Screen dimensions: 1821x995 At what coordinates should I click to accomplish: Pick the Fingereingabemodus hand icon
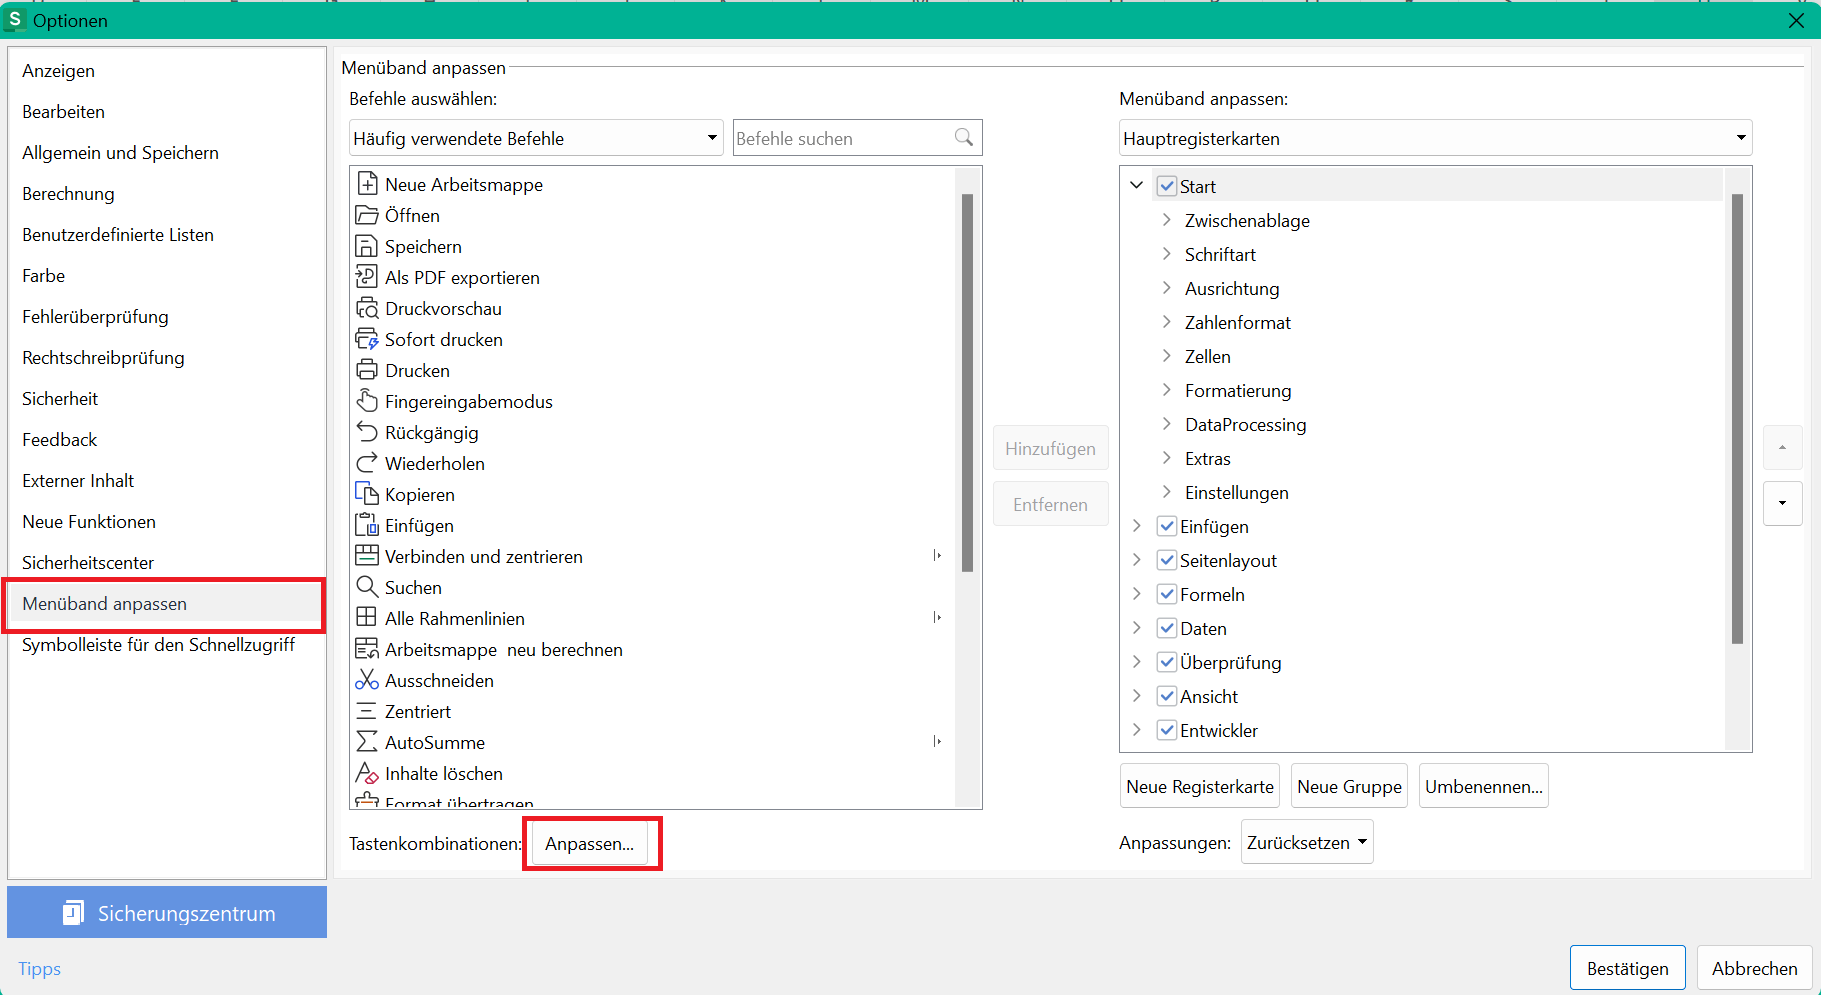(x=367, y=401)
